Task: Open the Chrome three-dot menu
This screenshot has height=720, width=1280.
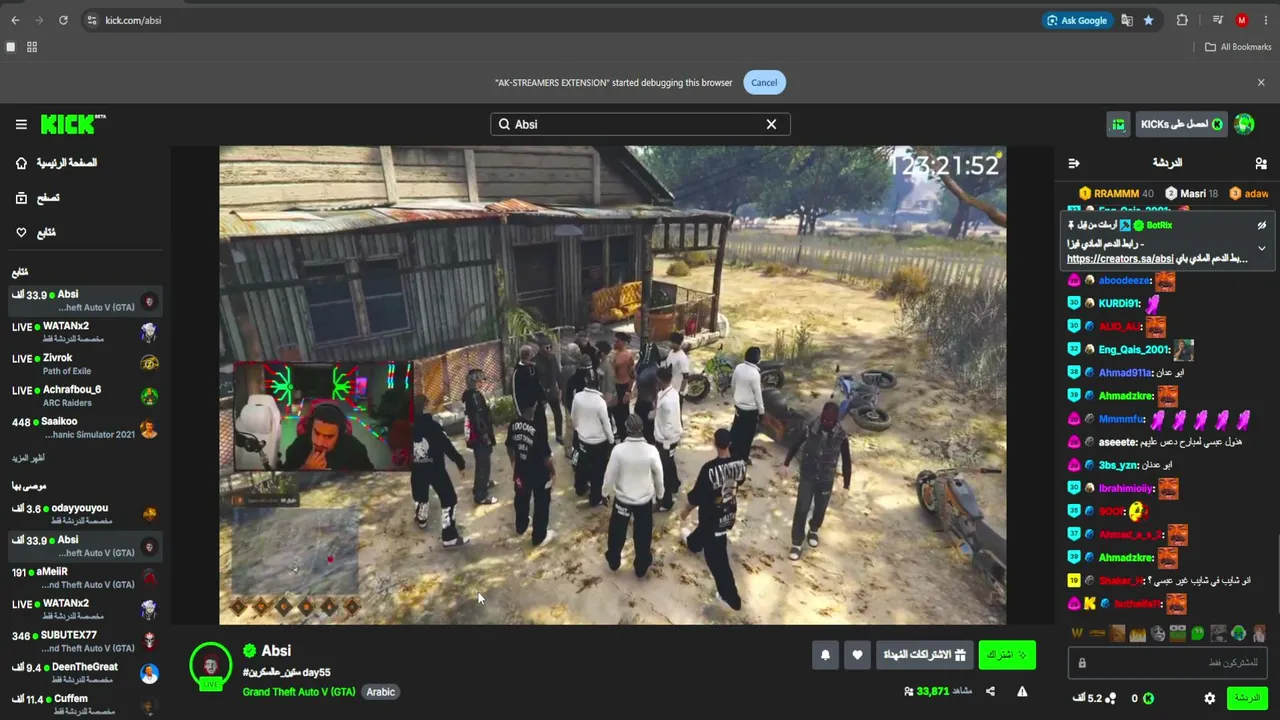Action: point(1265,20)
